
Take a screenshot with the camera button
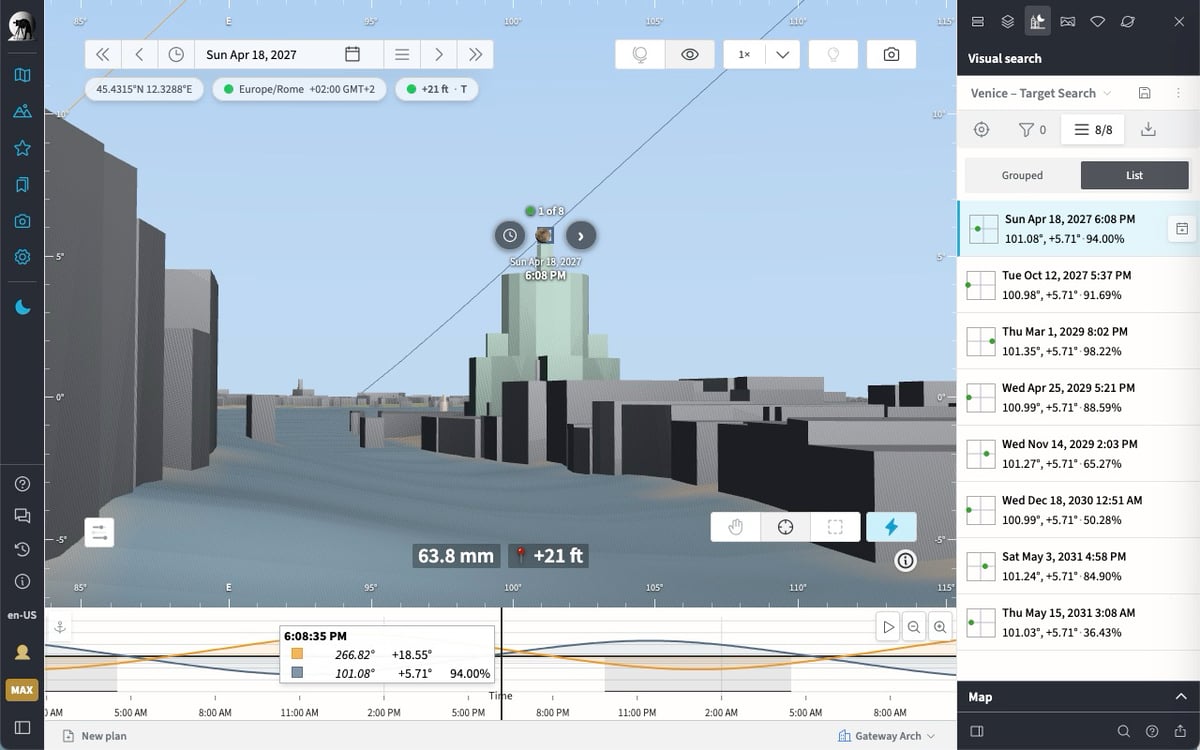point(891,54)
